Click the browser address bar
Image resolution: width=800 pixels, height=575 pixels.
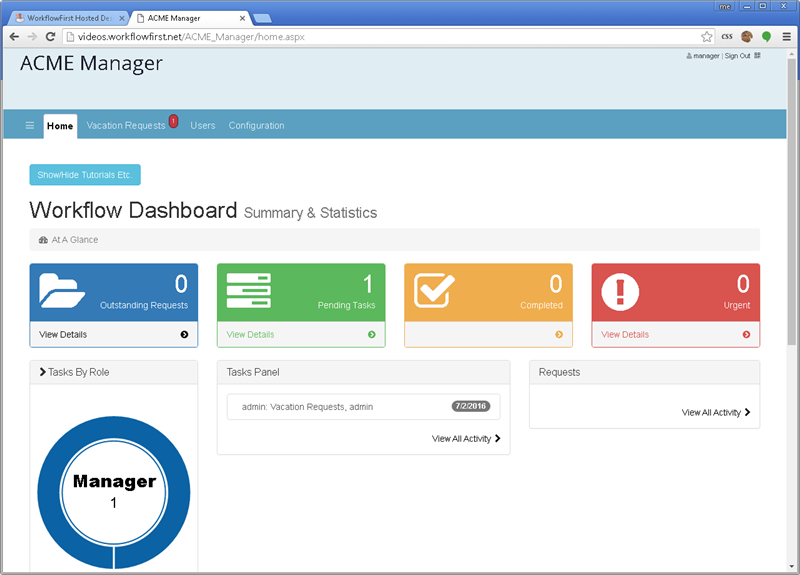click(x=388, y=37)
